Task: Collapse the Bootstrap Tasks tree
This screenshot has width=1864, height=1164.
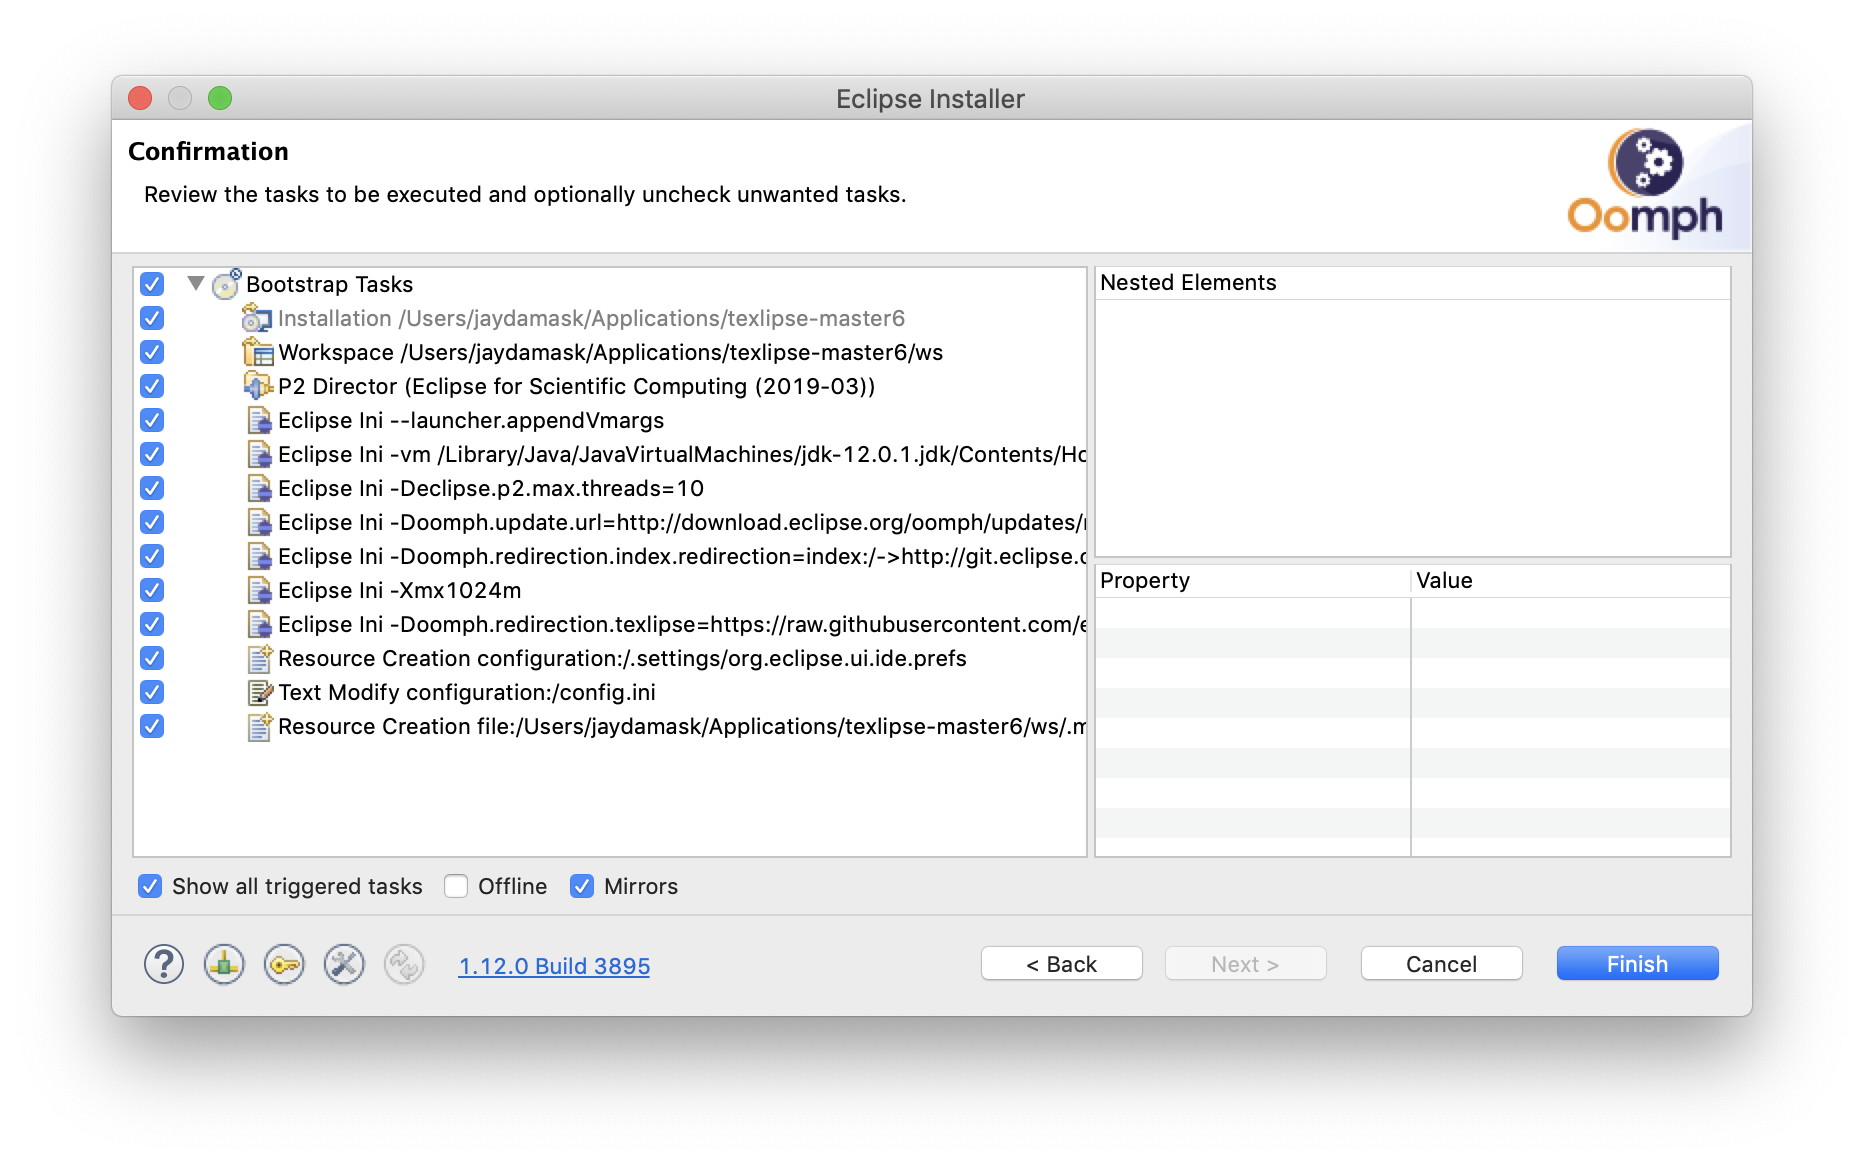Action: click(x=196, y=283)
